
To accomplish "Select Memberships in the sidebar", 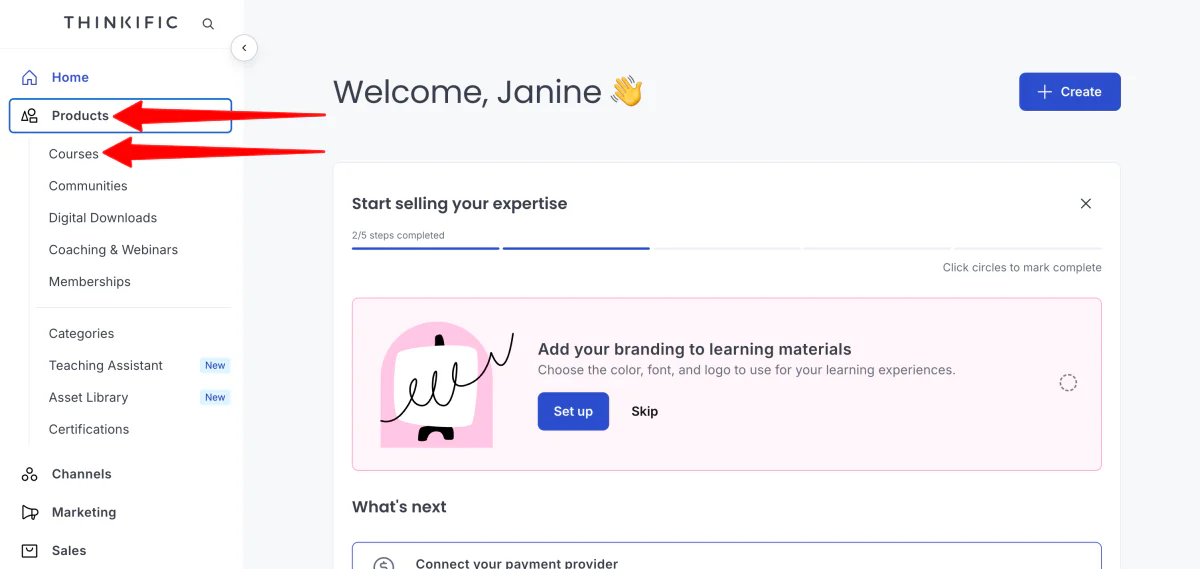I will pyautogui.click(x=90, y=282).
